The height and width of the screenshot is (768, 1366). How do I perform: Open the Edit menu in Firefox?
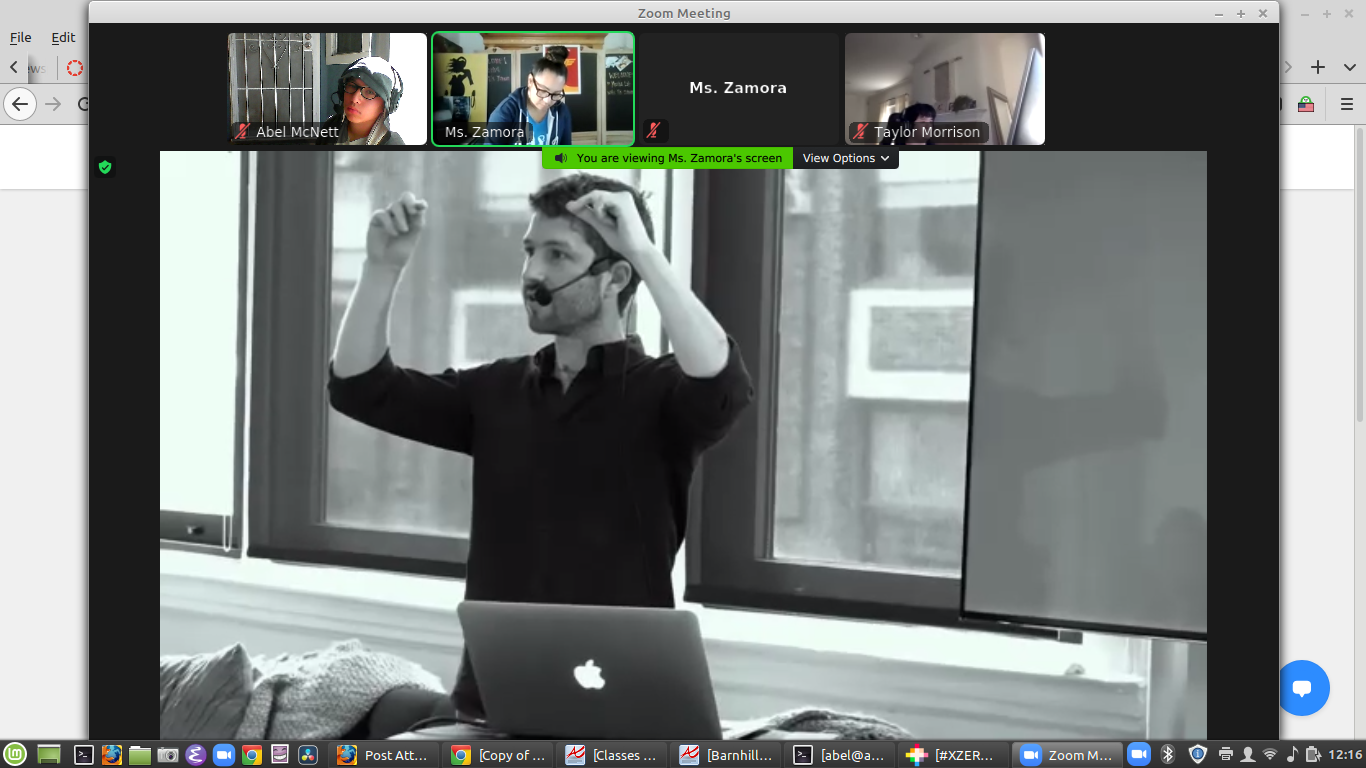click(x=63, y=37)
